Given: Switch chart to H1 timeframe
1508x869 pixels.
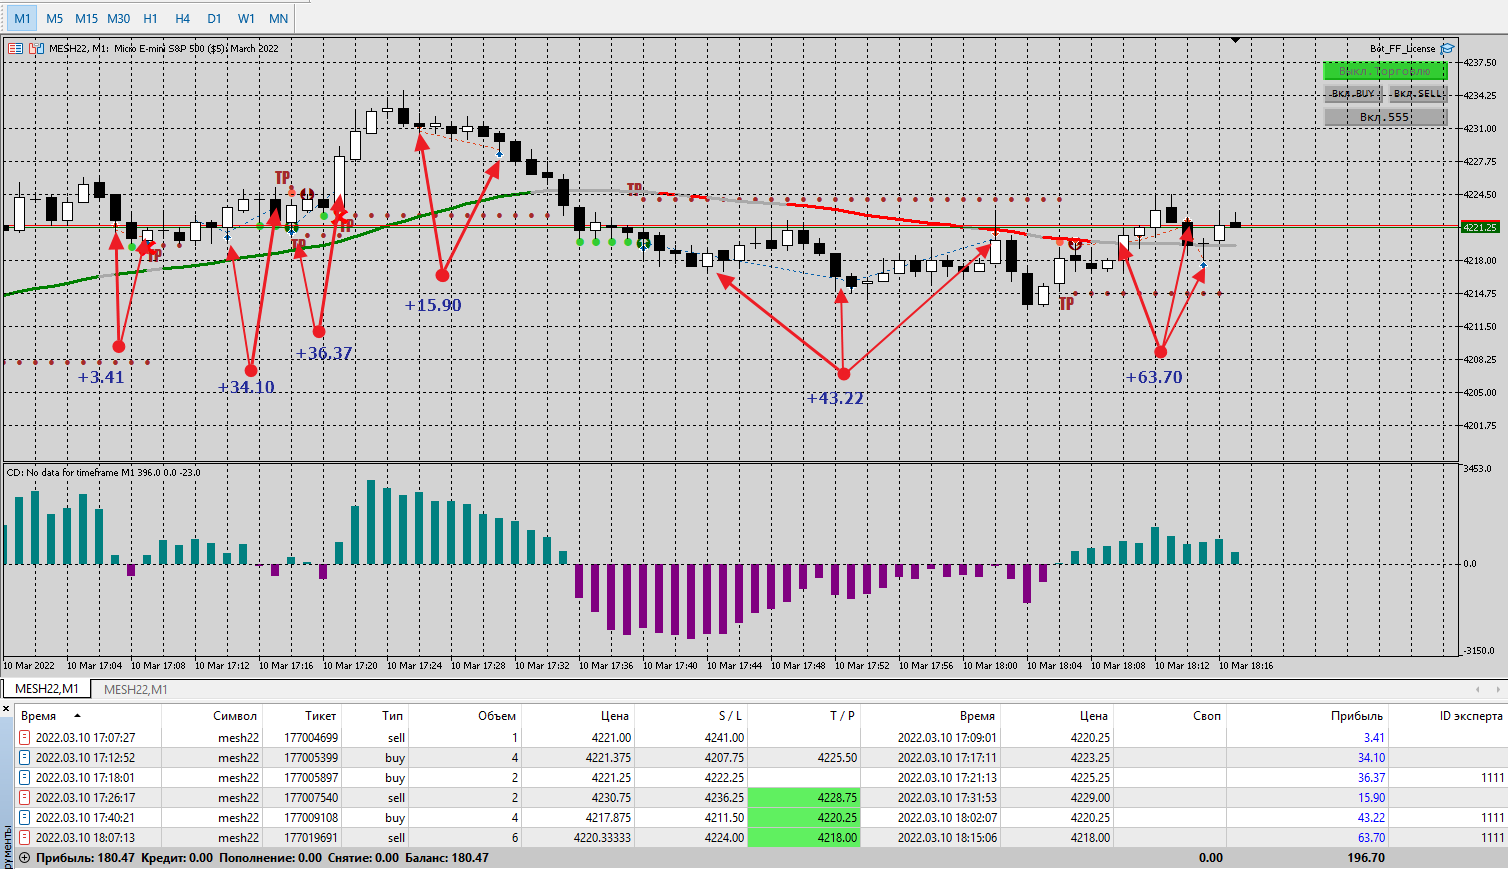Looking at the screenshot, I should [150, 18].
